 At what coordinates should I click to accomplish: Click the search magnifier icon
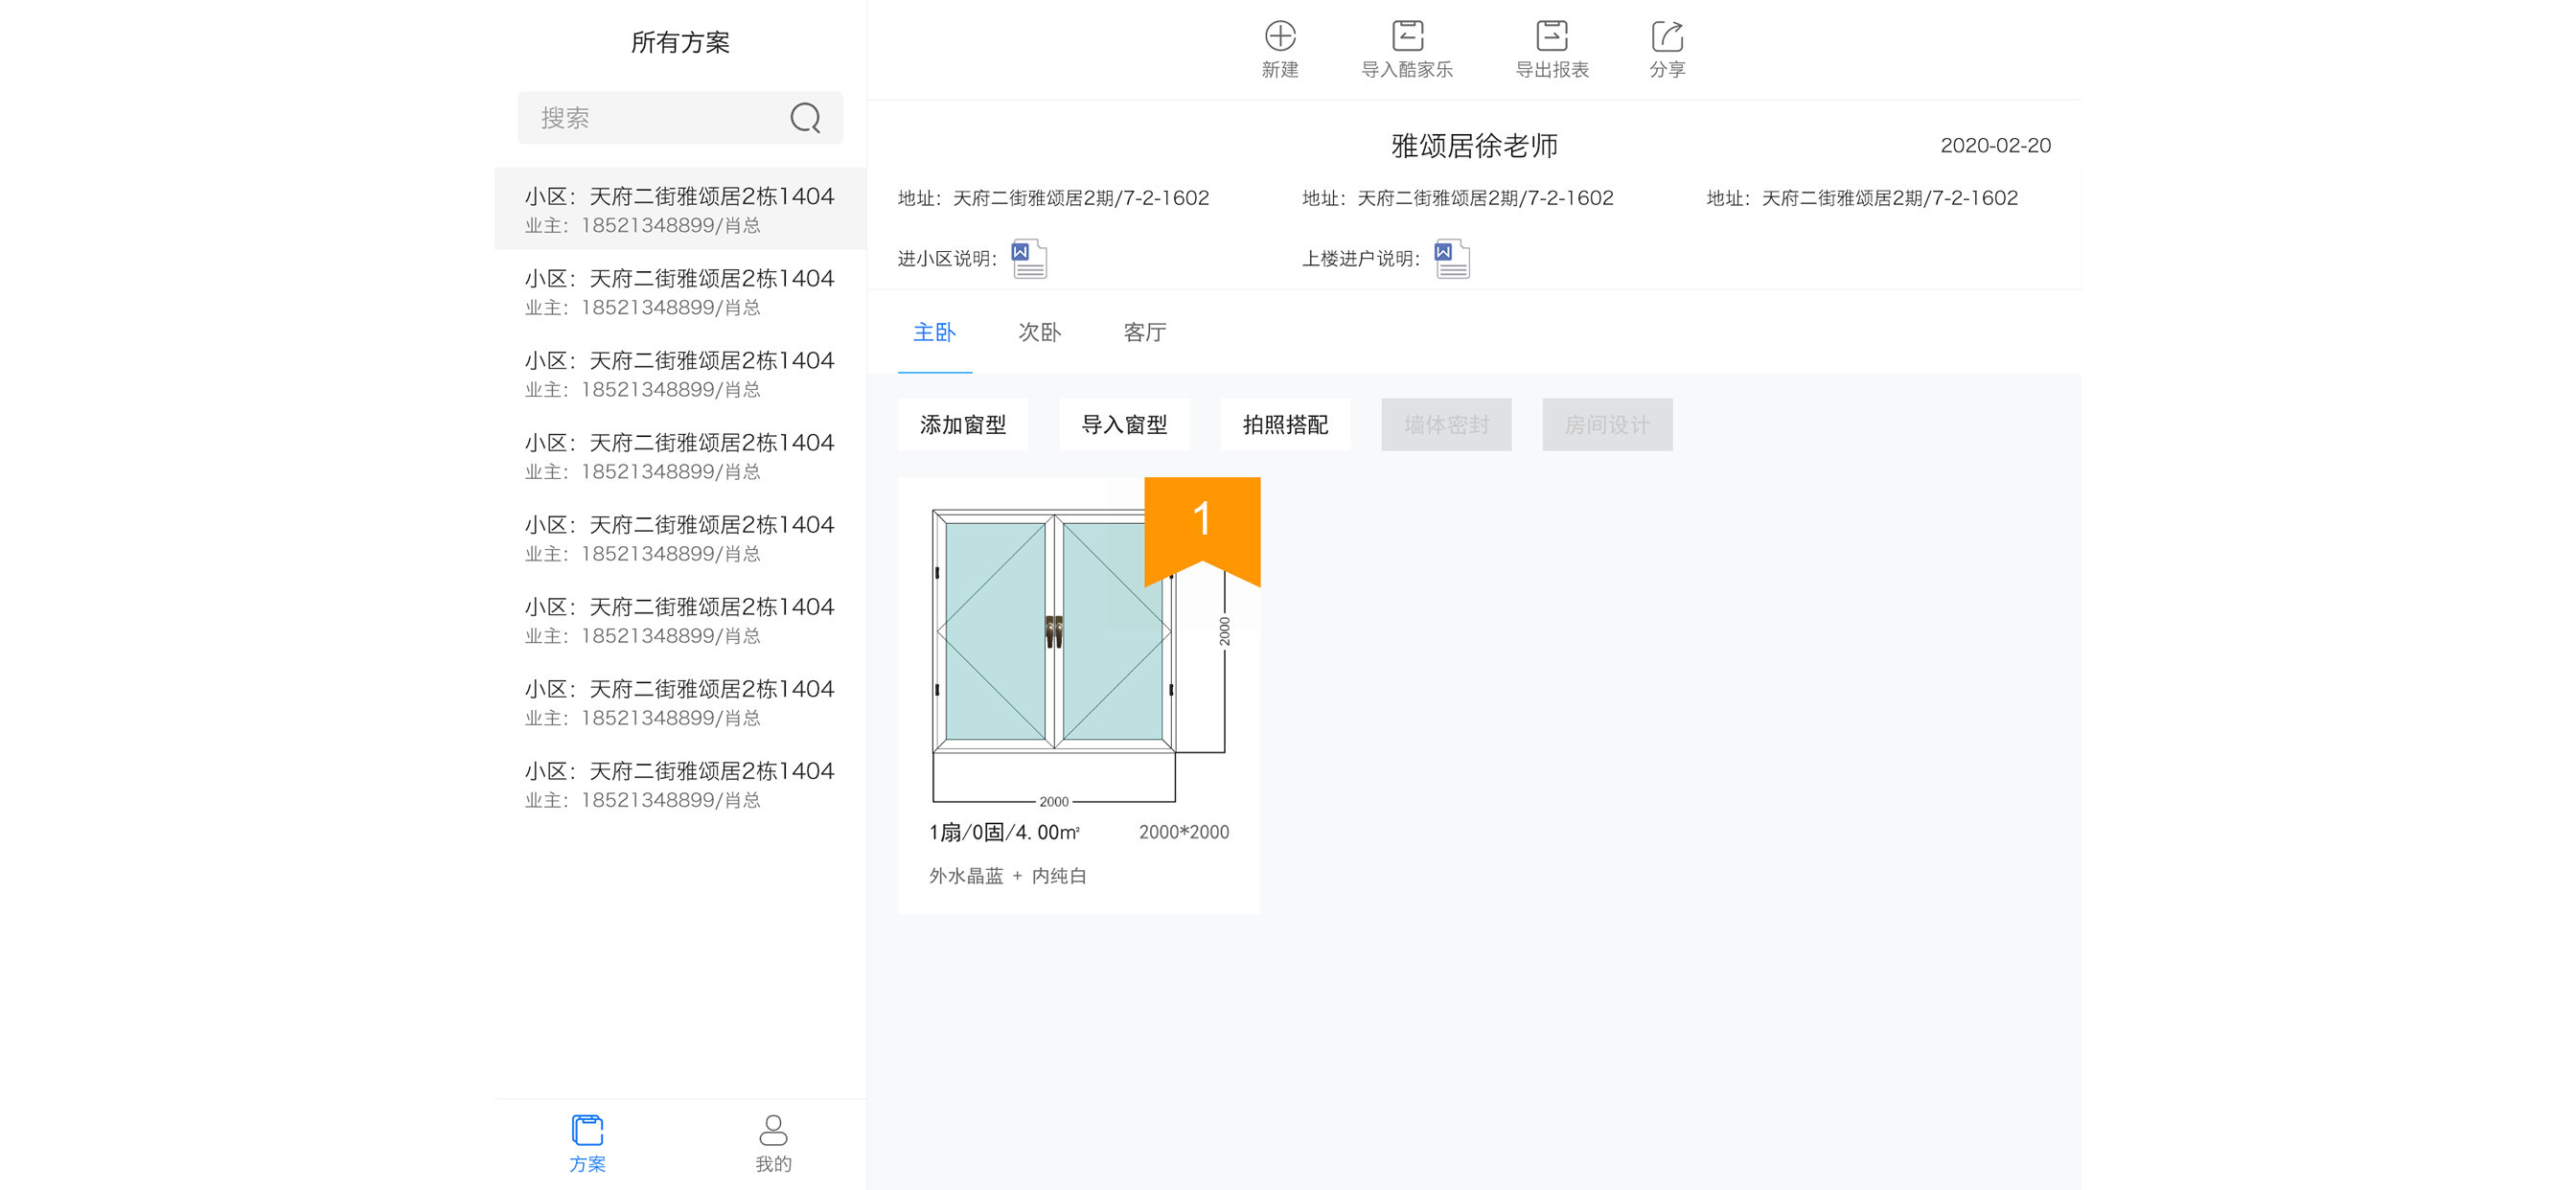pyautogui.click(x=805, y=118)
